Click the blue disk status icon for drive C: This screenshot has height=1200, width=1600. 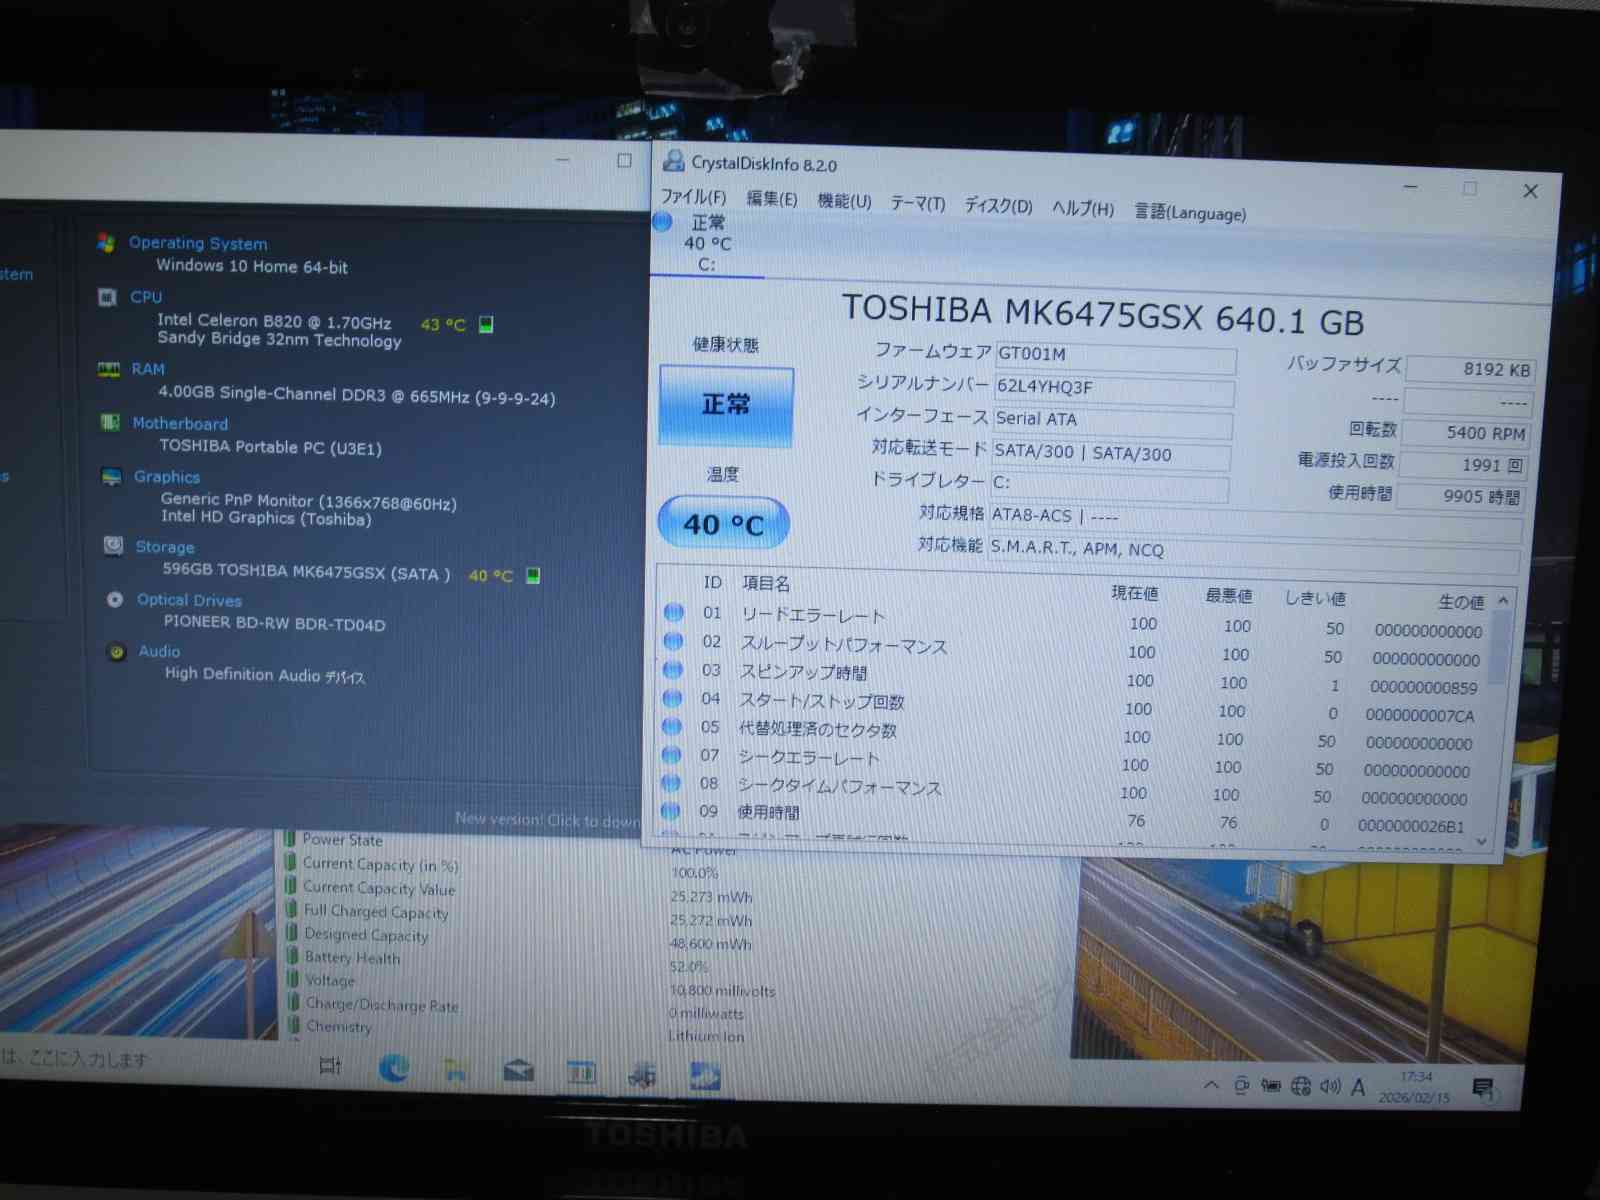tap(662, 222)
